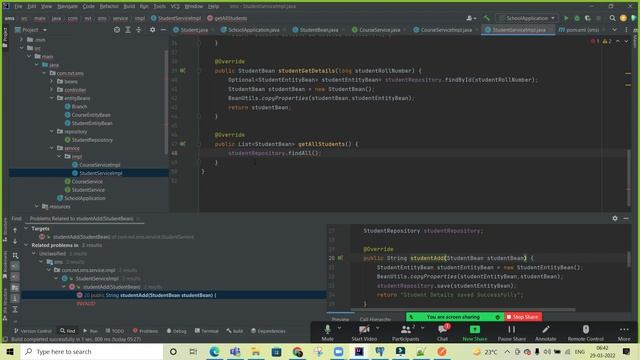Open Search Everywhere magnifier icon
Viewport: 640px width, 360px height.
[612, 18]
